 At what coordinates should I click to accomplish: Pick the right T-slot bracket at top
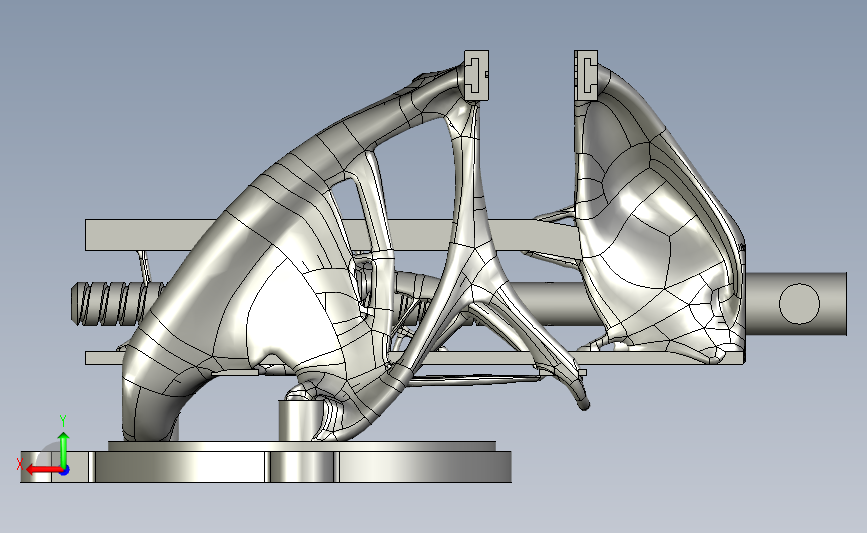pos(586,75)
